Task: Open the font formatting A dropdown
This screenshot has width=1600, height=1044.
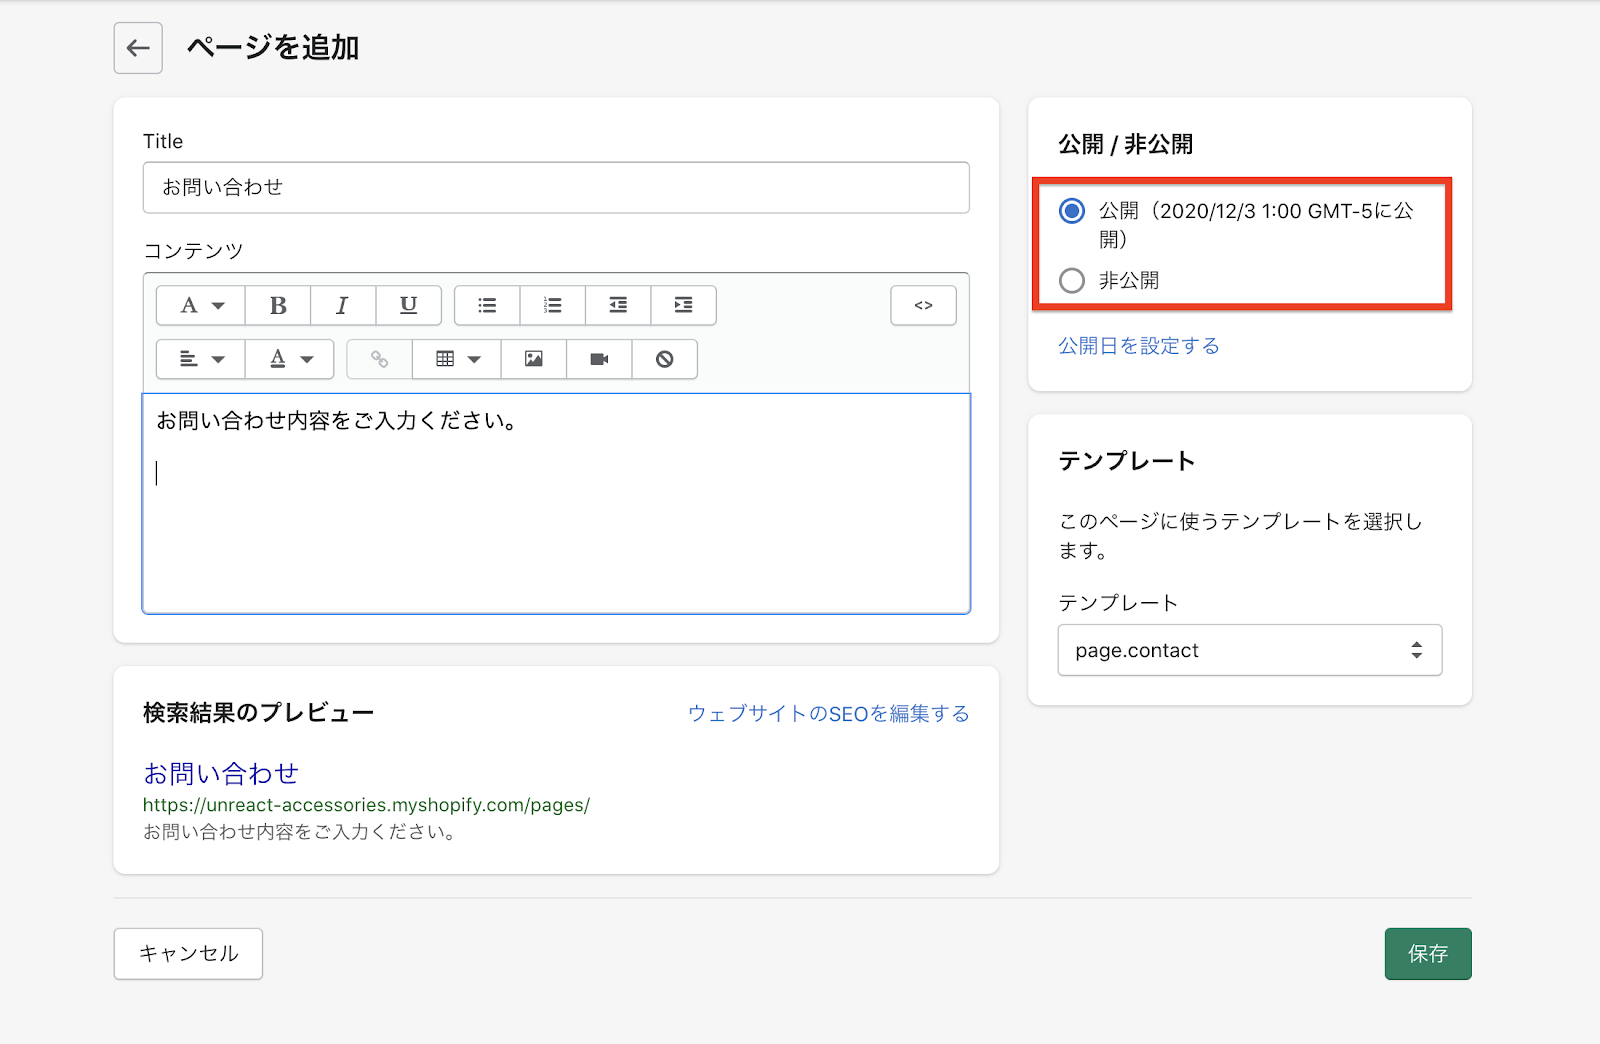Action: click(201, 306)
